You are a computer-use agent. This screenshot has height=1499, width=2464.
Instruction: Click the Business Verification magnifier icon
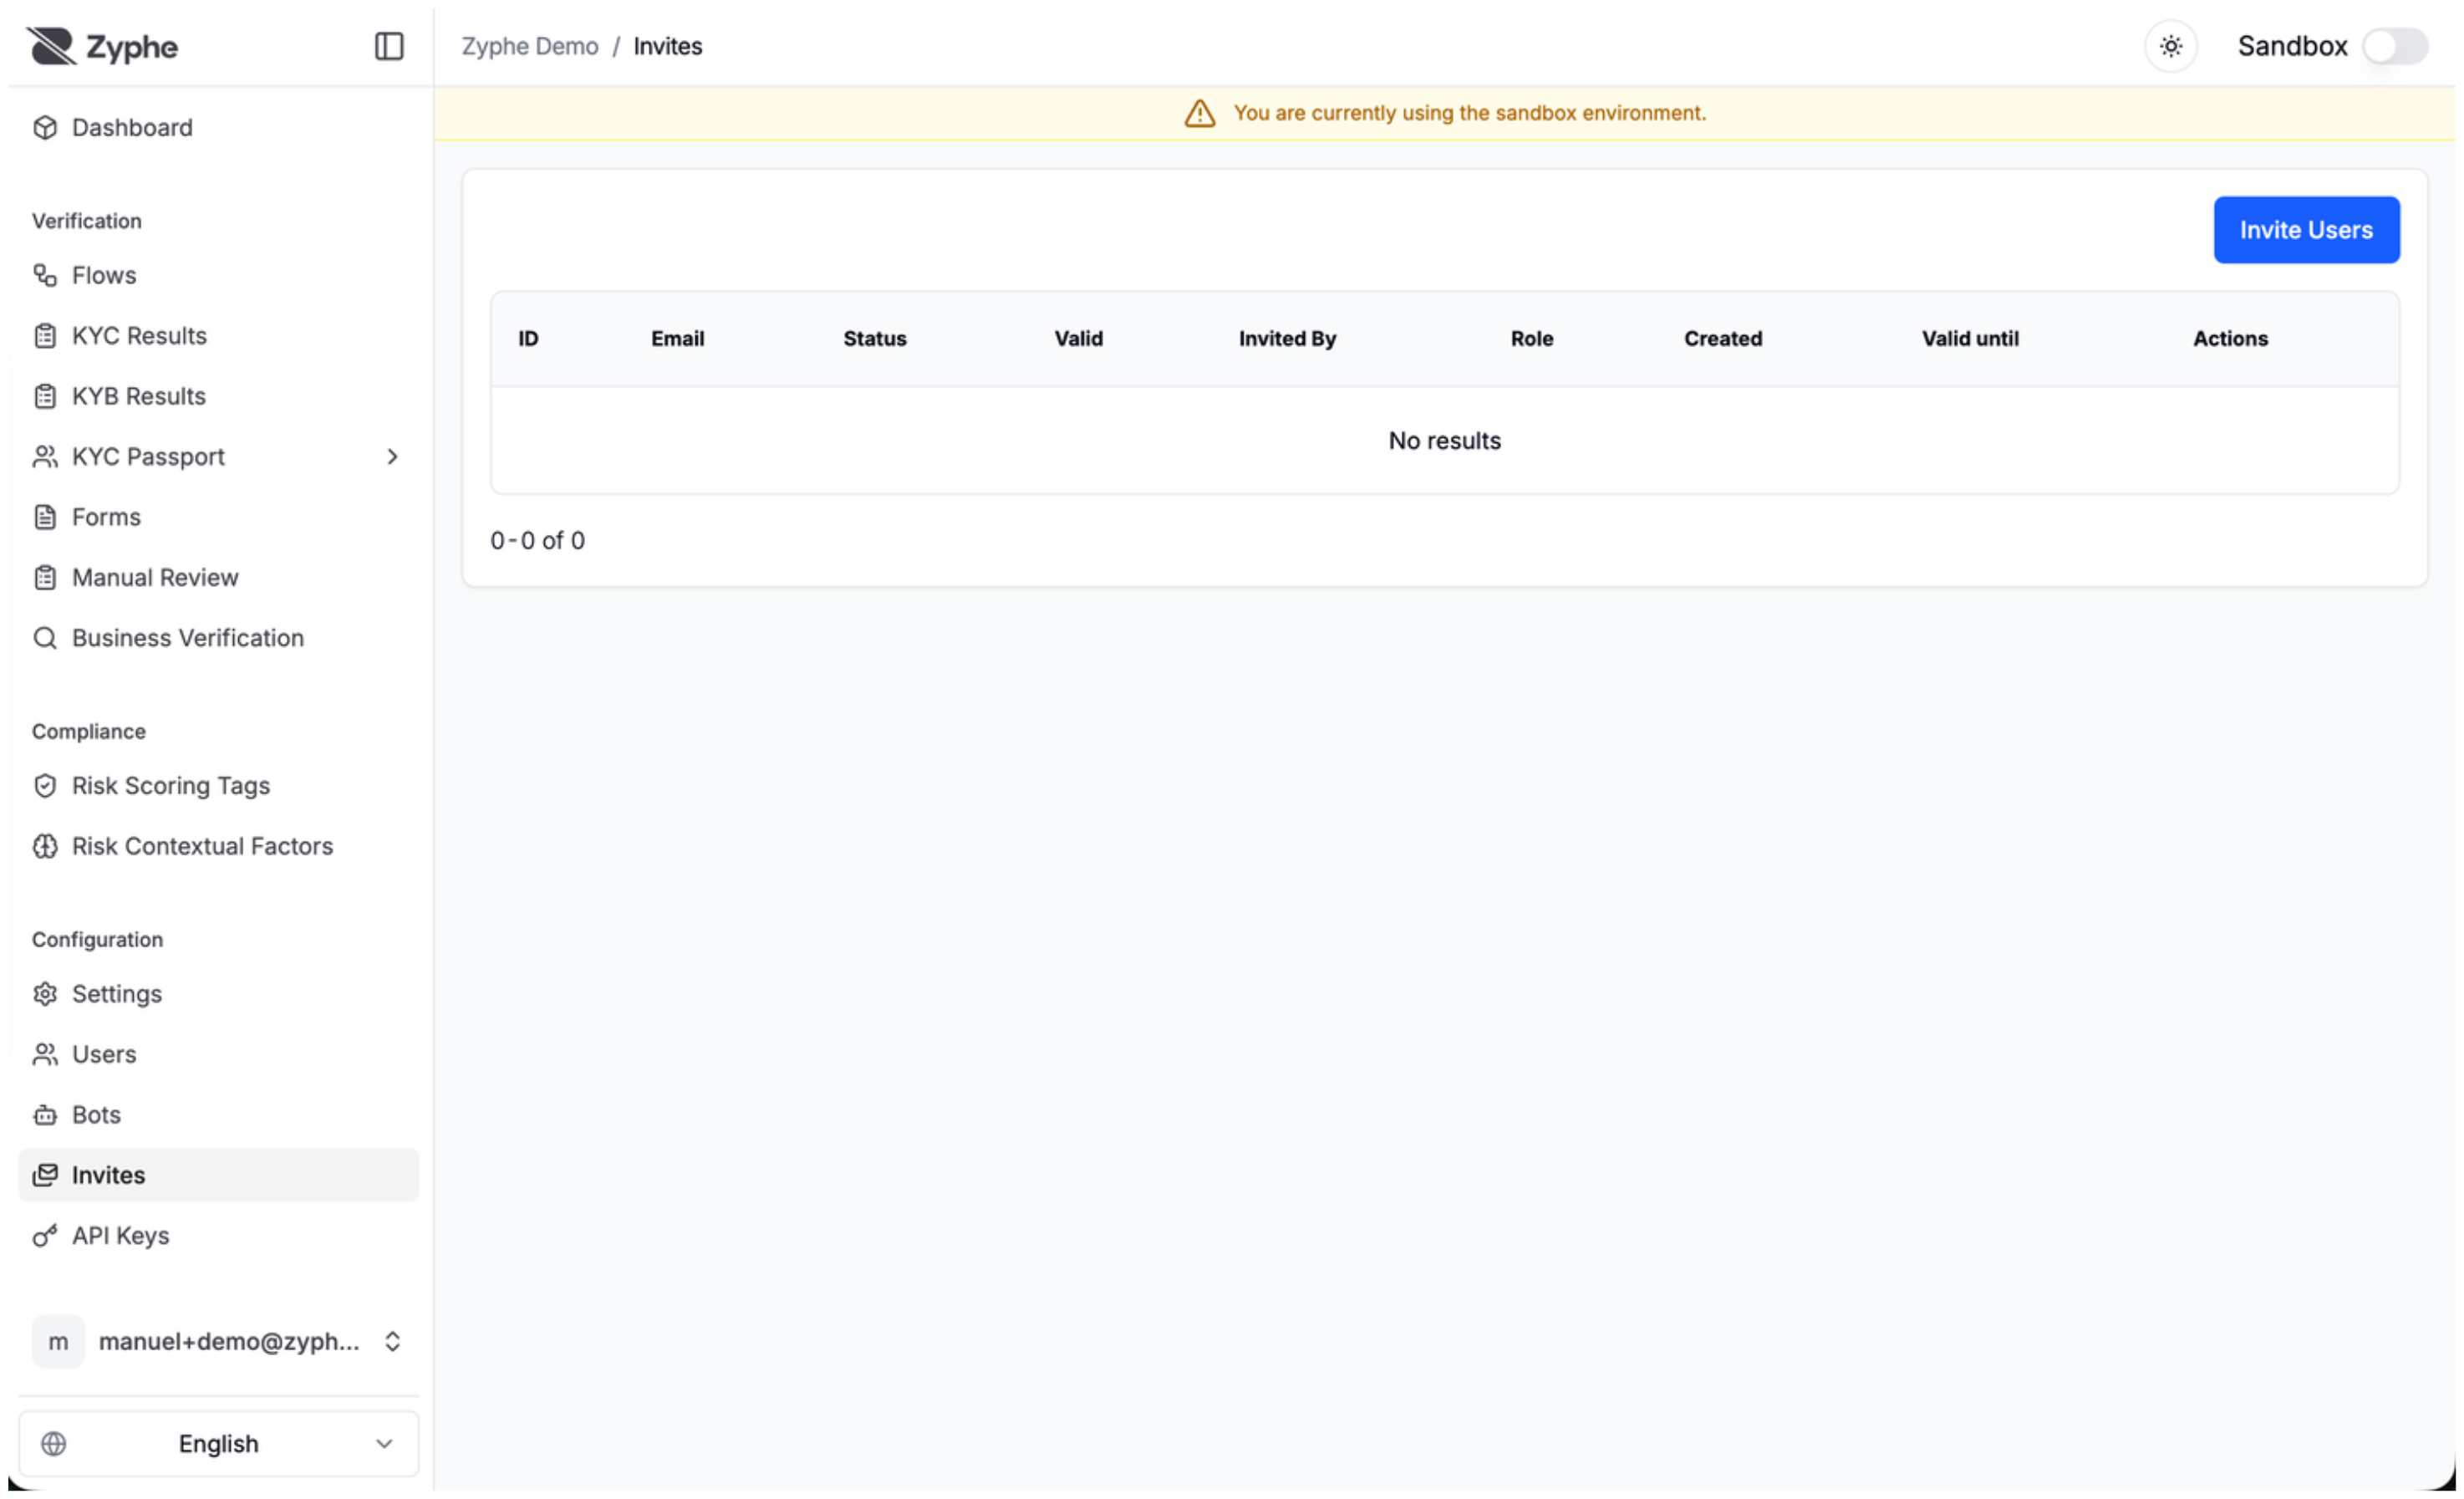click(45, 638)
